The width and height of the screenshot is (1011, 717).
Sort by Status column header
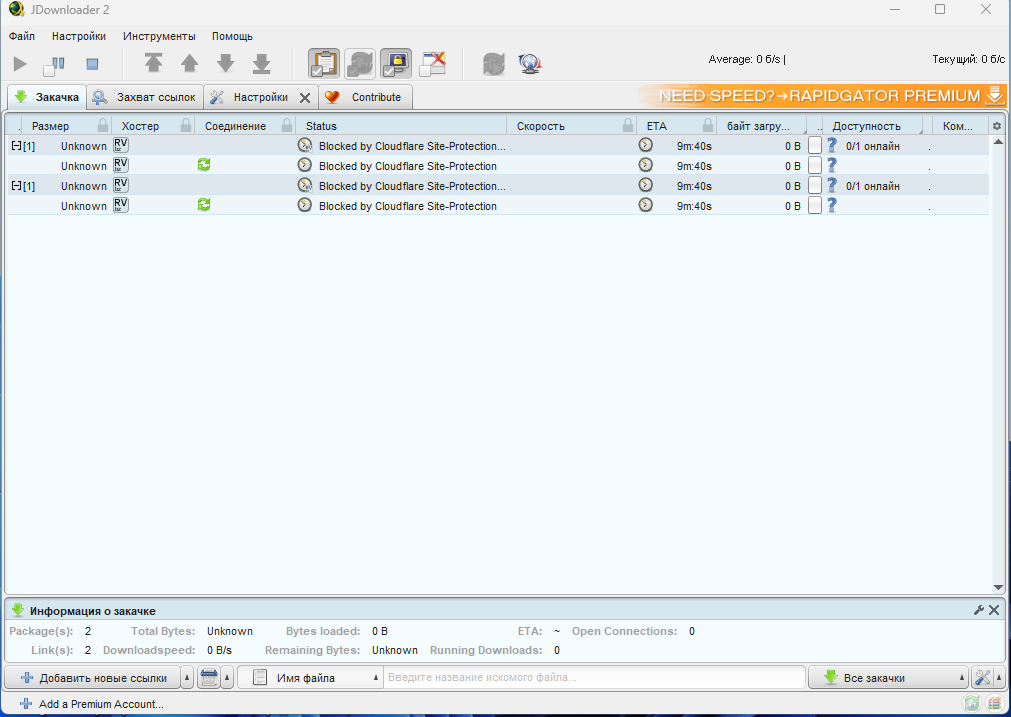(321, 126)
